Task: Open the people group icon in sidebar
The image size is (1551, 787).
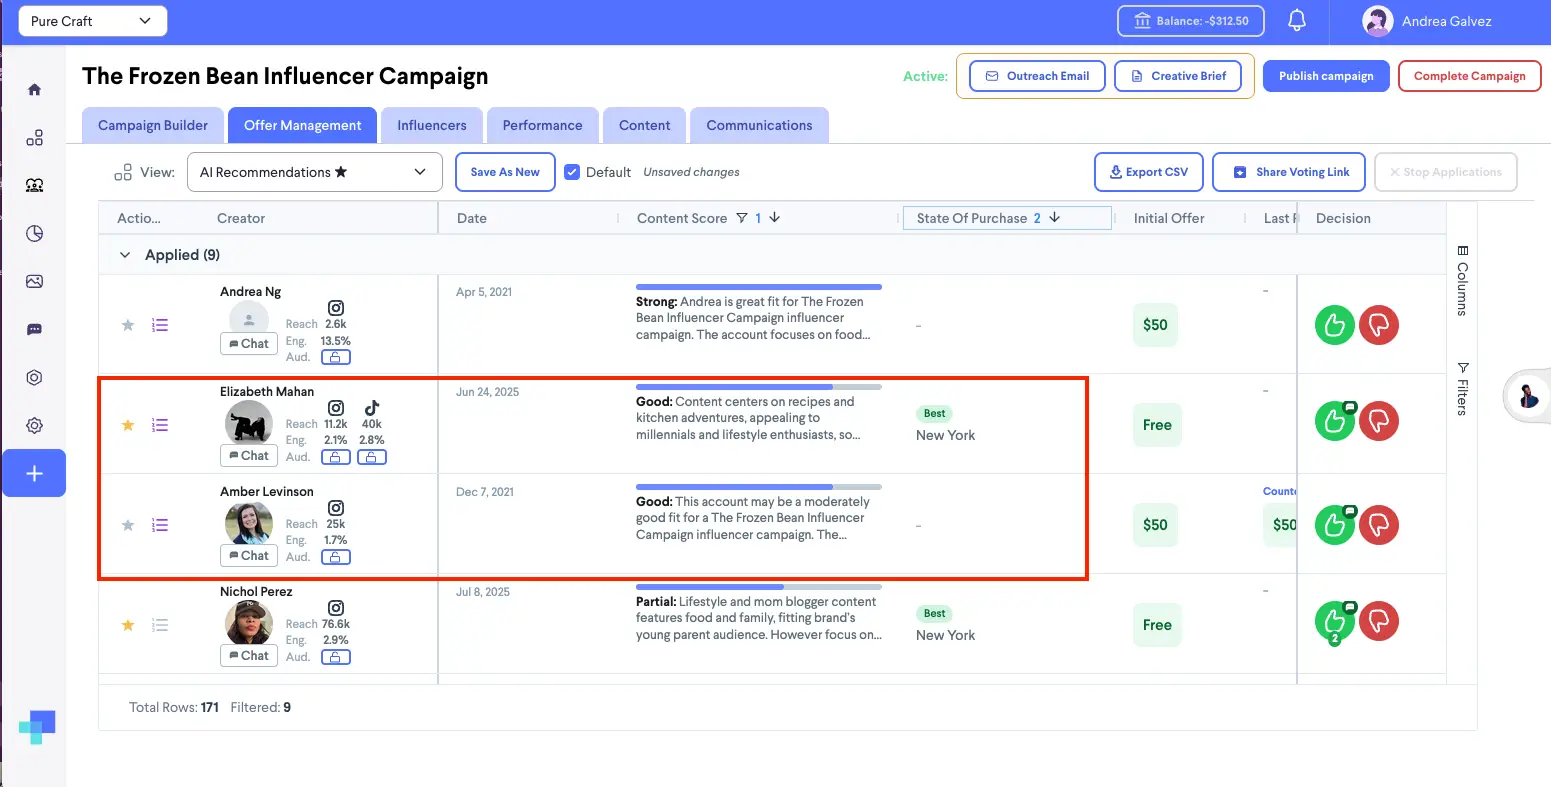Action: 34,185
